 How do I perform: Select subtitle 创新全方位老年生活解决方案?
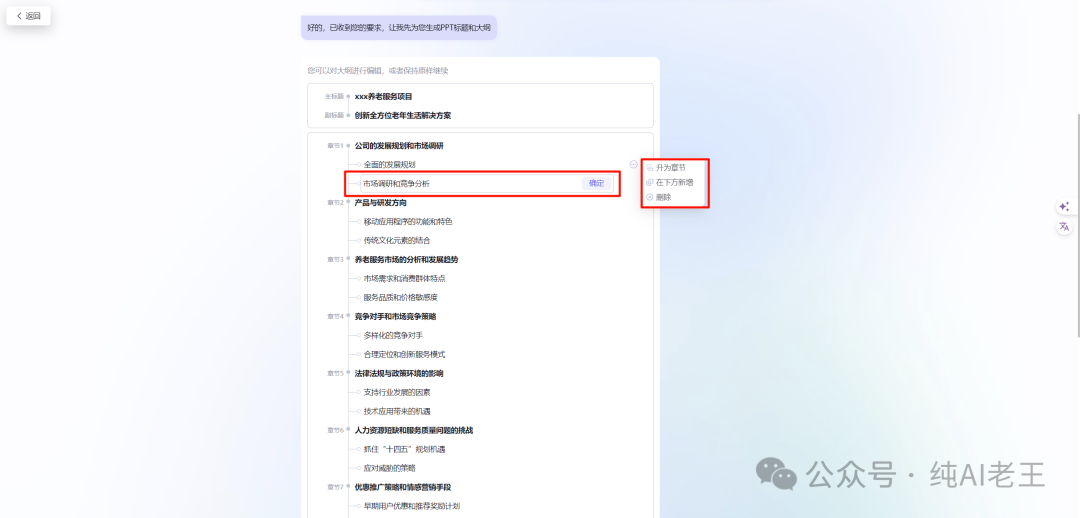tap(403, 116)
